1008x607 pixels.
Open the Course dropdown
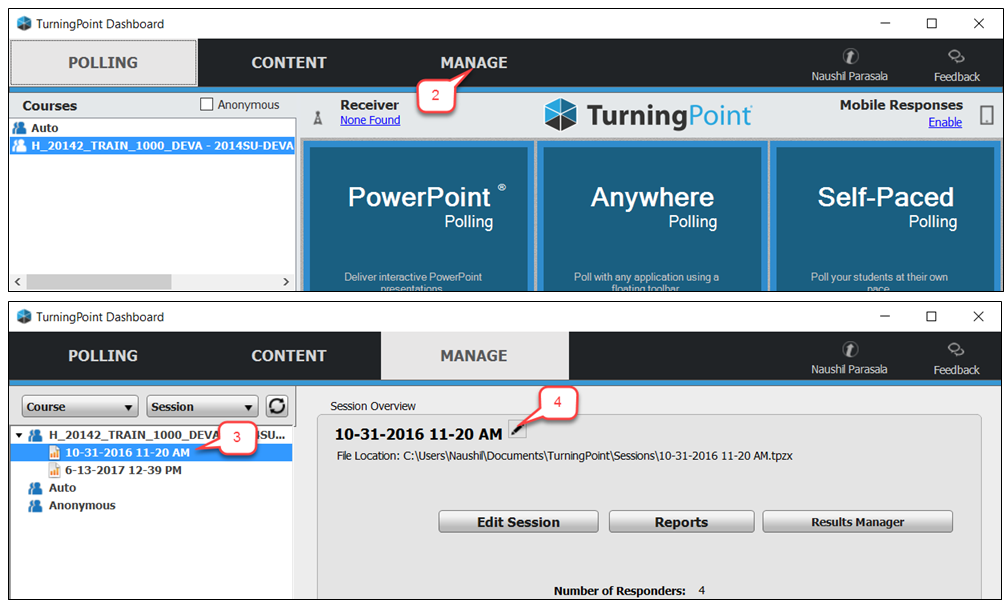pyautogui.click(x=80, y=406)
